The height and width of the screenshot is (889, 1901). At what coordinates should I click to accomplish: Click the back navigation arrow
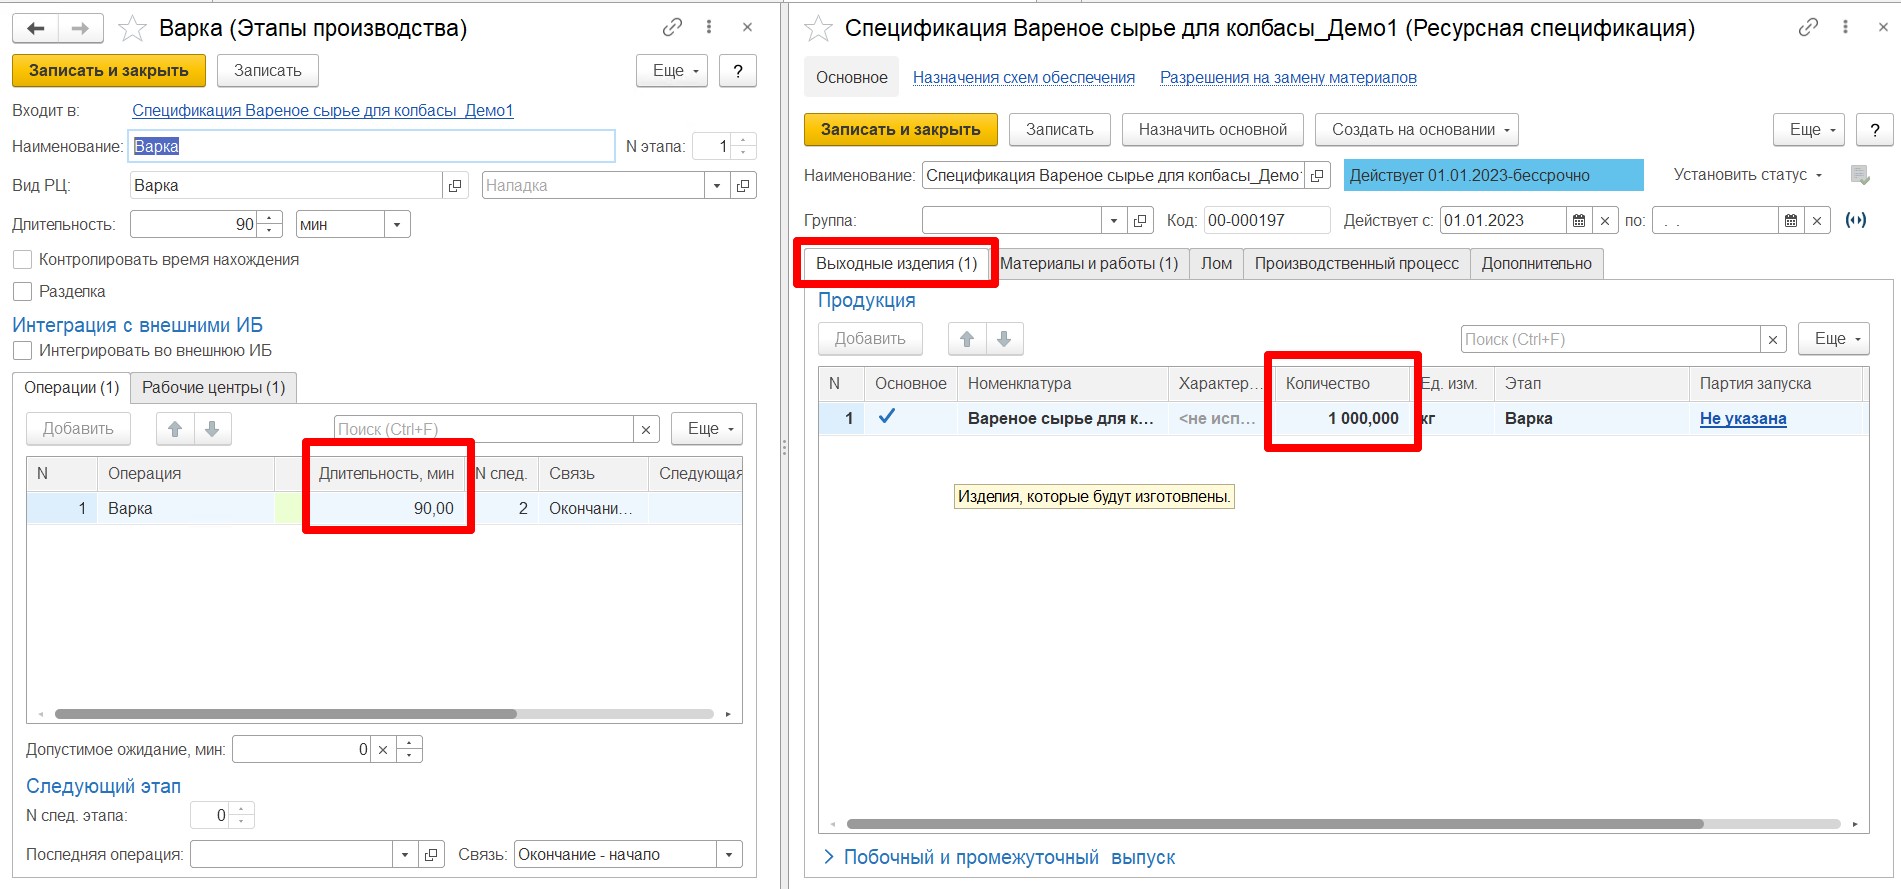[36, 28]
